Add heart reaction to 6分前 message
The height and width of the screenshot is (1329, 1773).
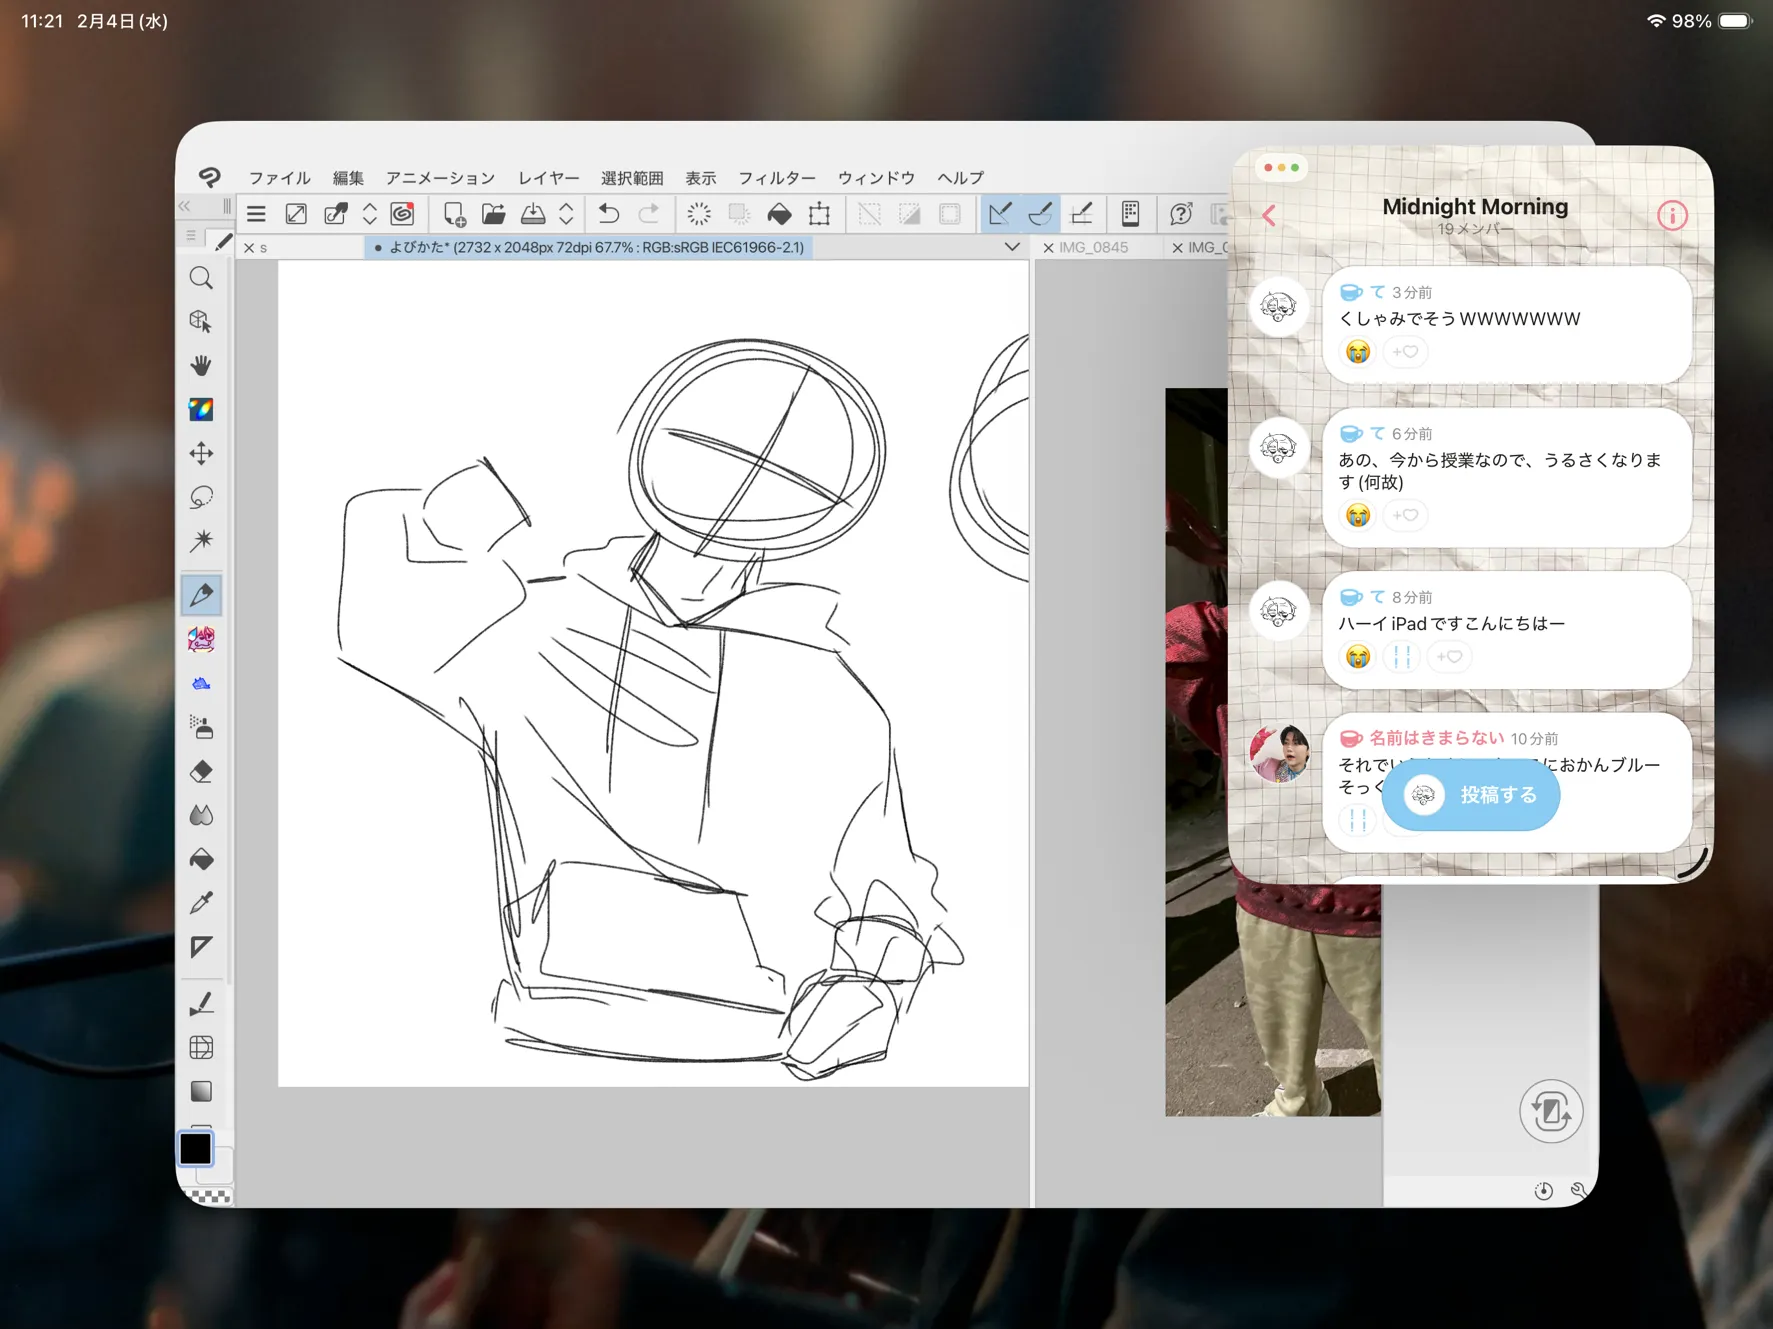click(1405, 515)
